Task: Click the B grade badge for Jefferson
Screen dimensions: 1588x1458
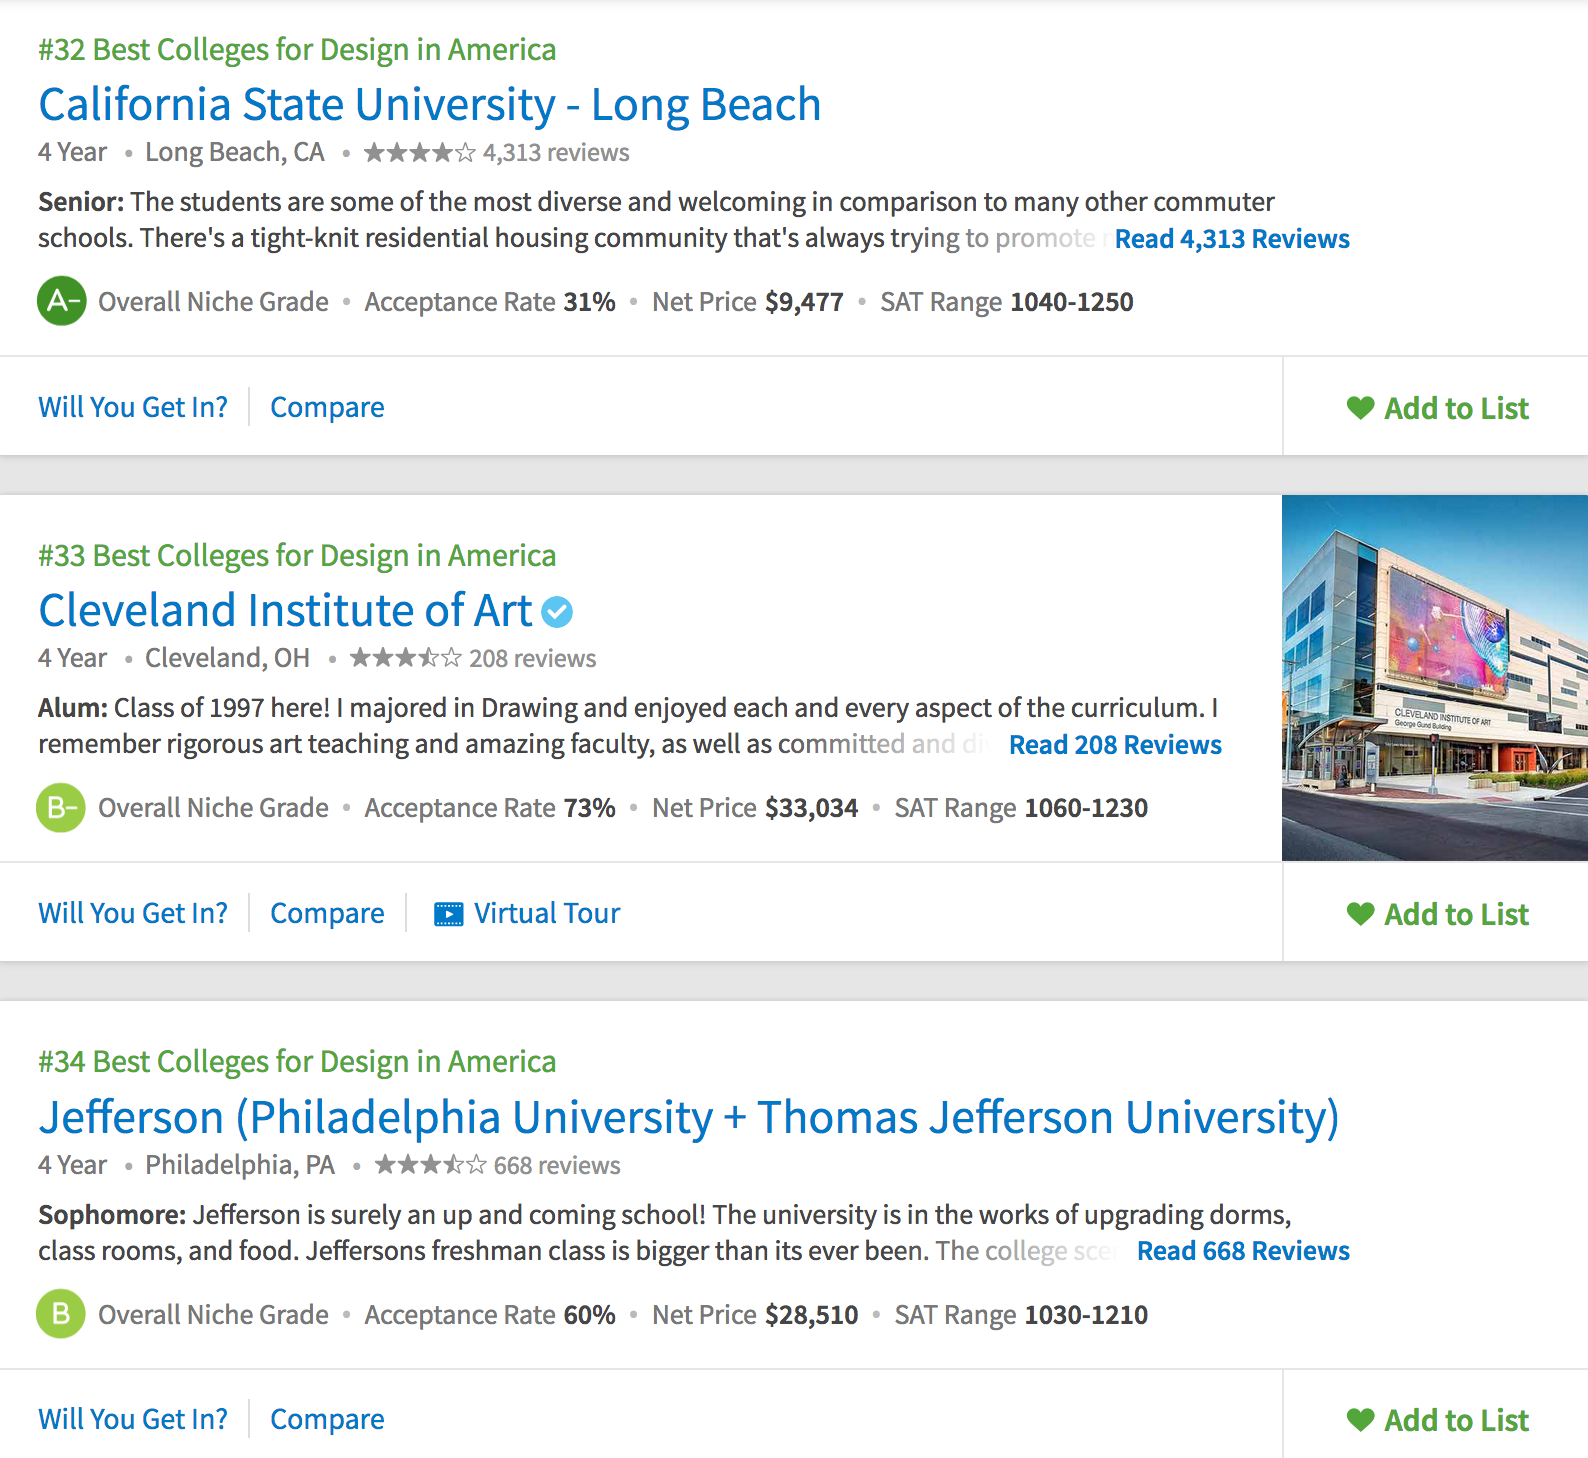Action: coord(62,1314)
